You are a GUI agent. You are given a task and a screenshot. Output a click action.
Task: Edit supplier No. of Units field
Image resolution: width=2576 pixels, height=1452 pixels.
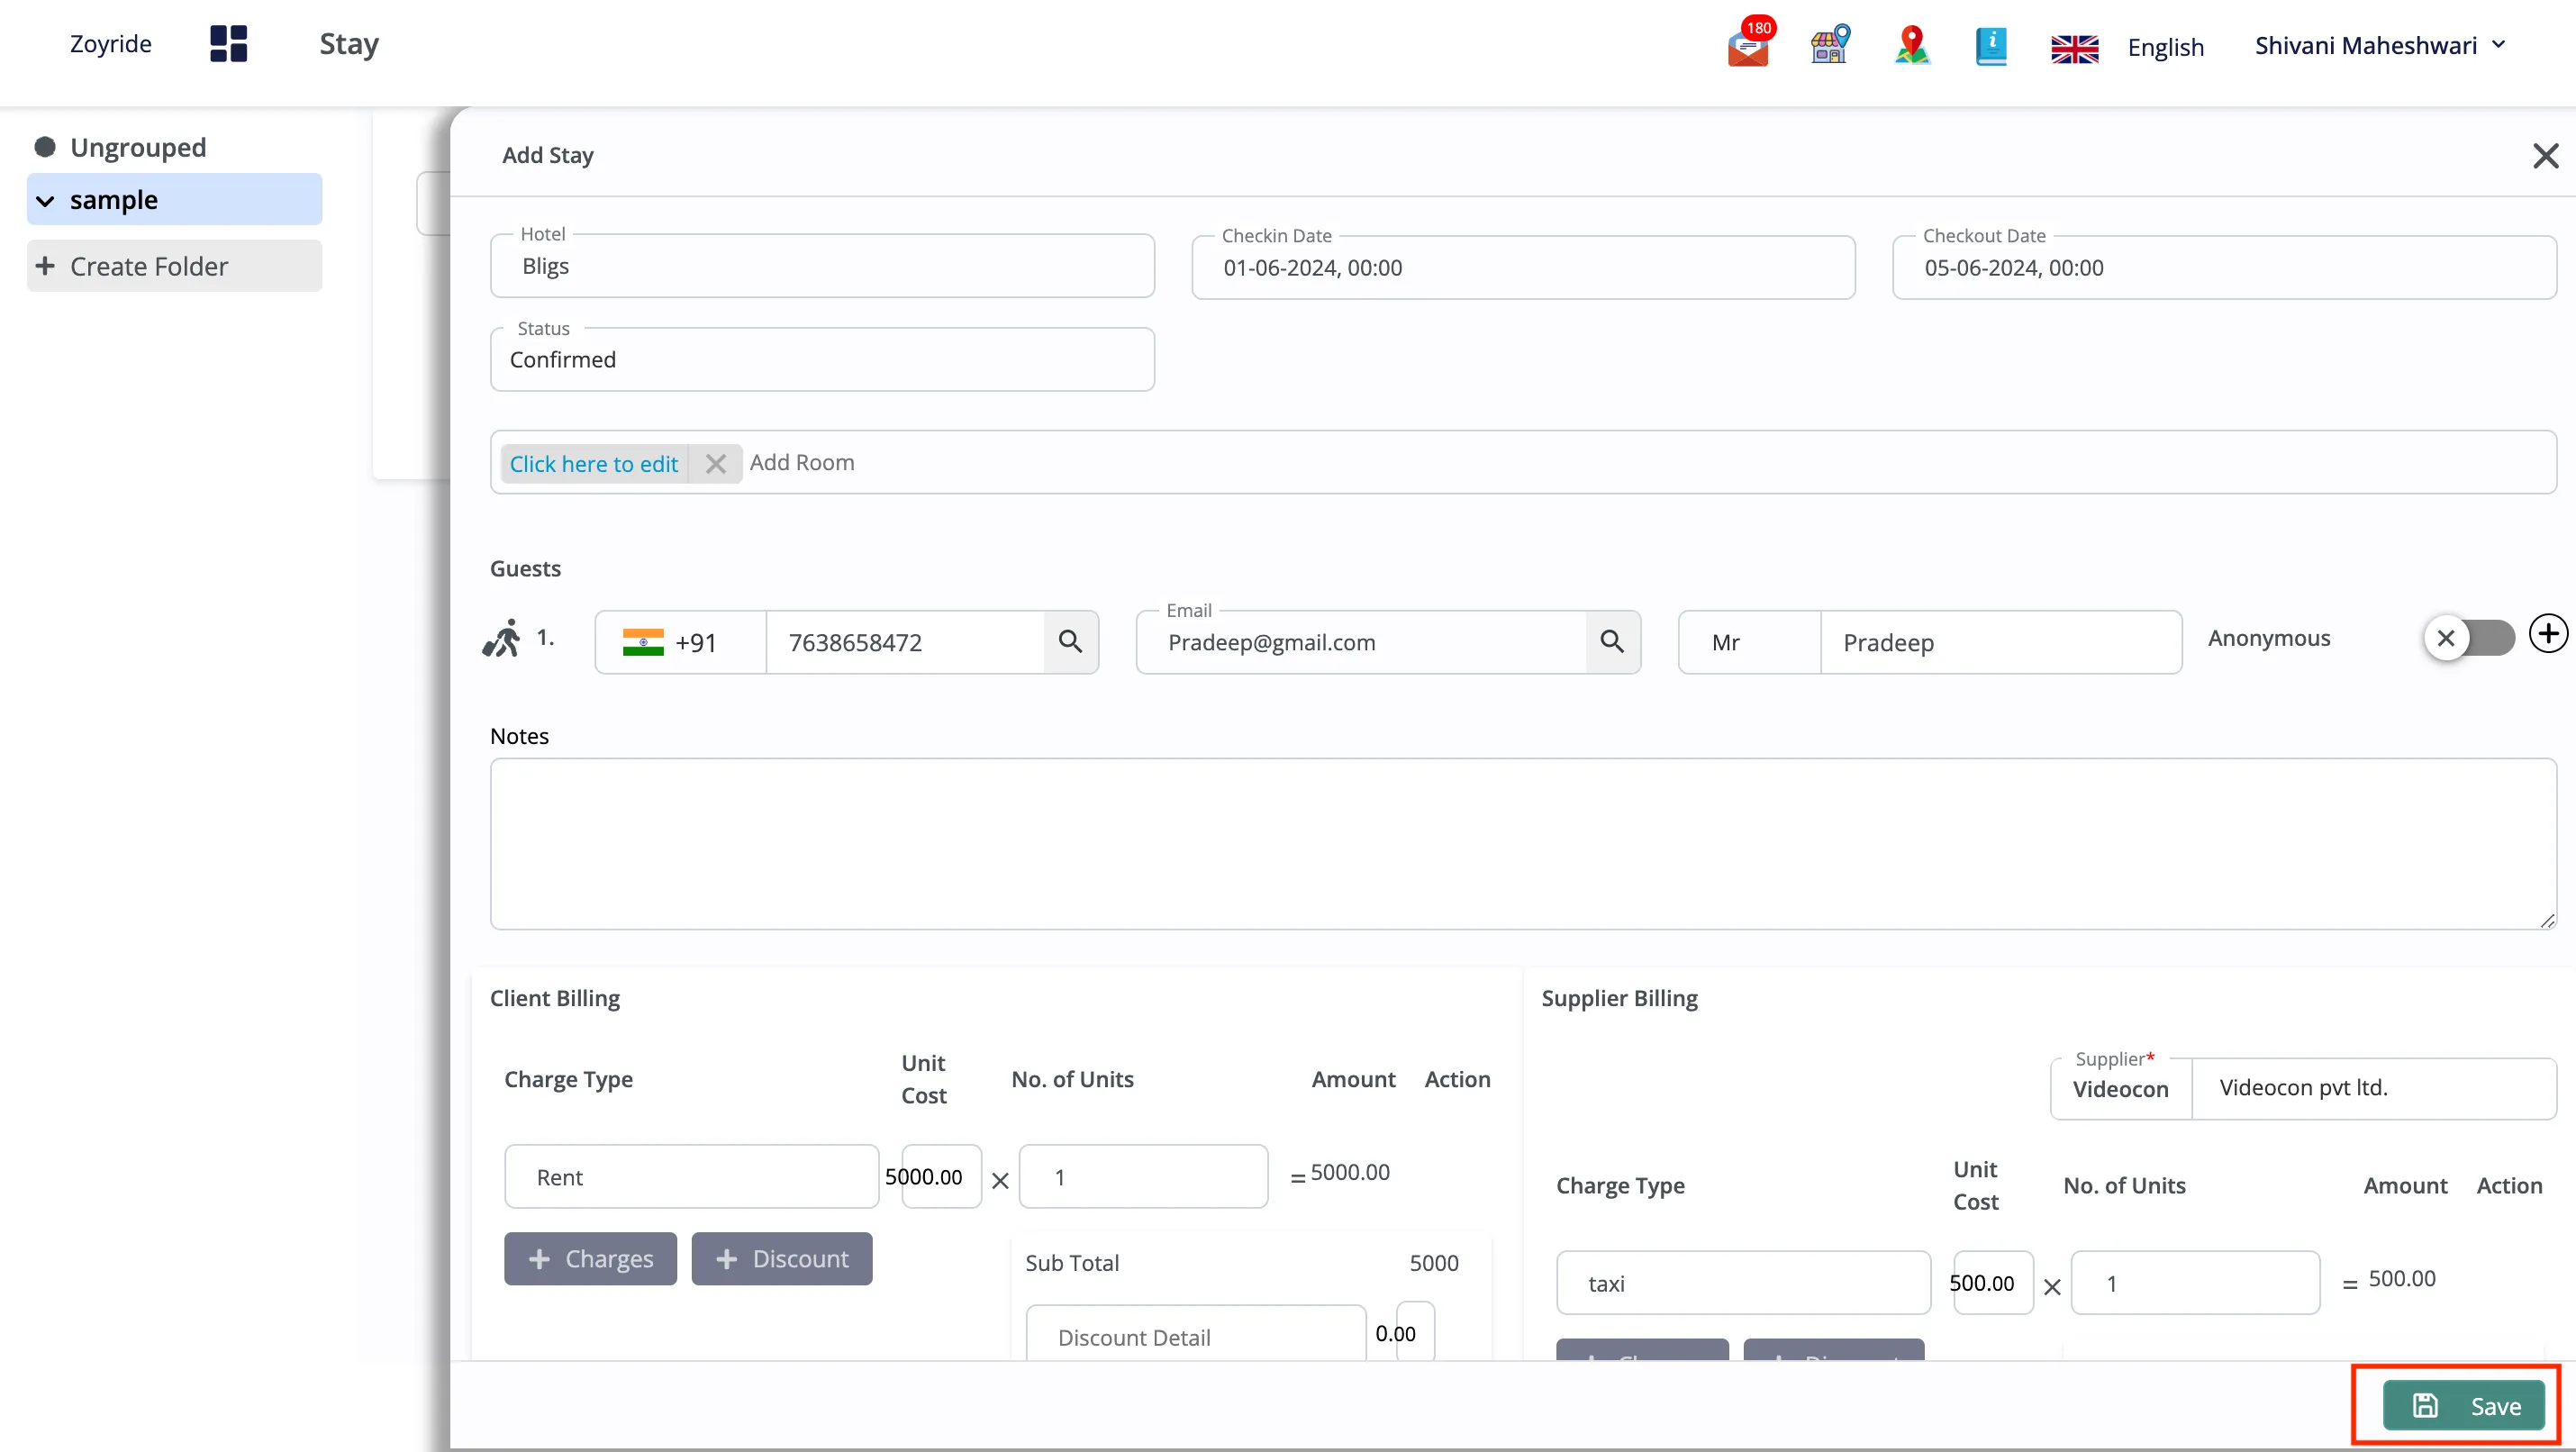point(2195,1283)
